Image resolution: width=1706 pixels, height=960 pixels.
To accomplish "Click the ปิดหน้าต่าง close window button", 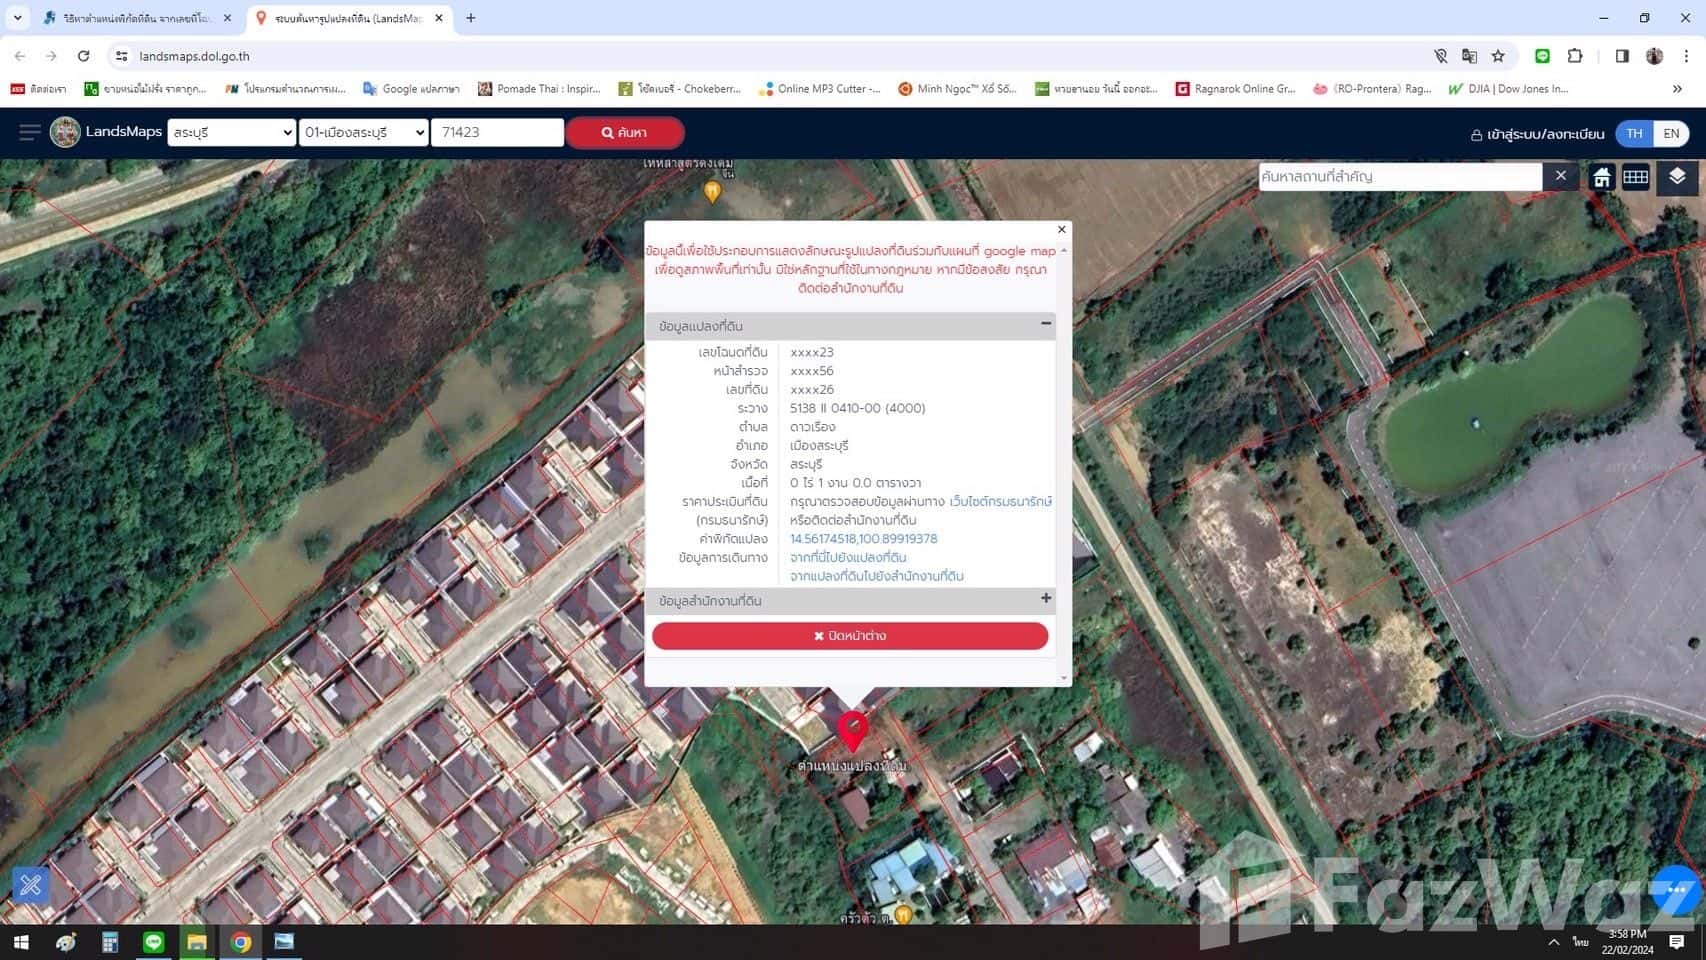I will click(850, 636).
